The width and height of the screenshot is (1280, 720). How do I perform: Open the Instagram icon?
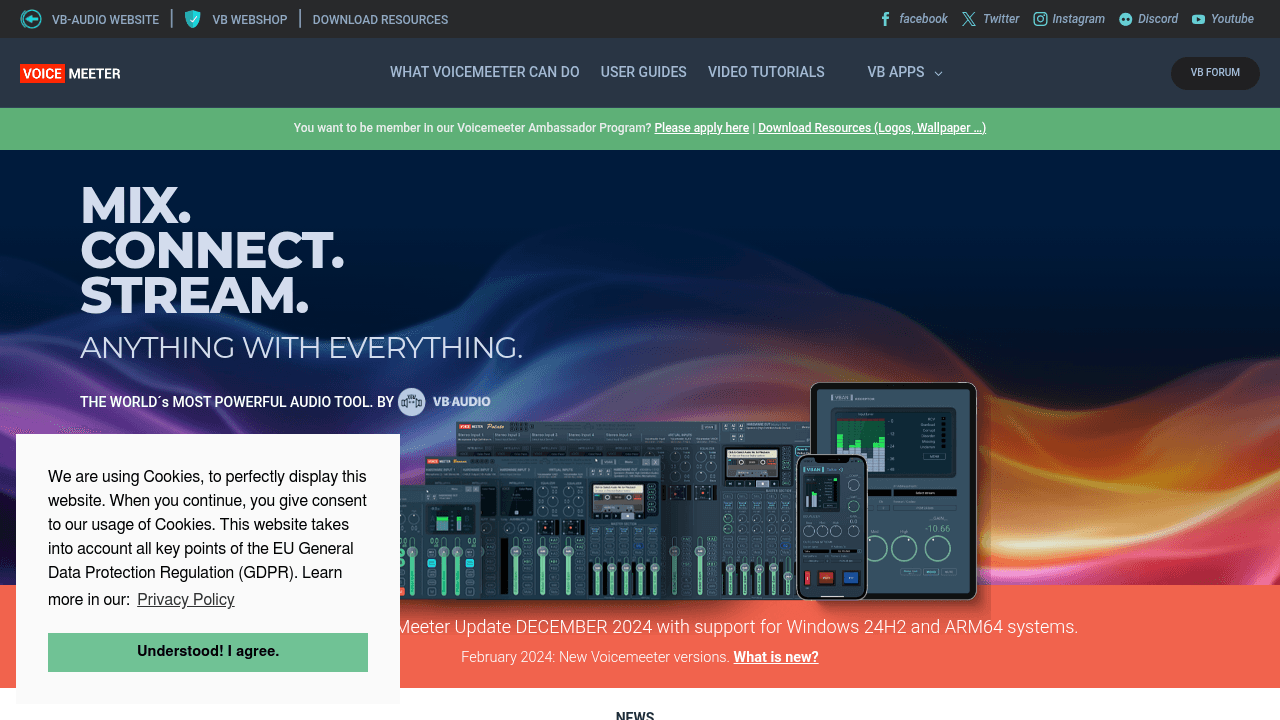click(x=1040, y=19)
